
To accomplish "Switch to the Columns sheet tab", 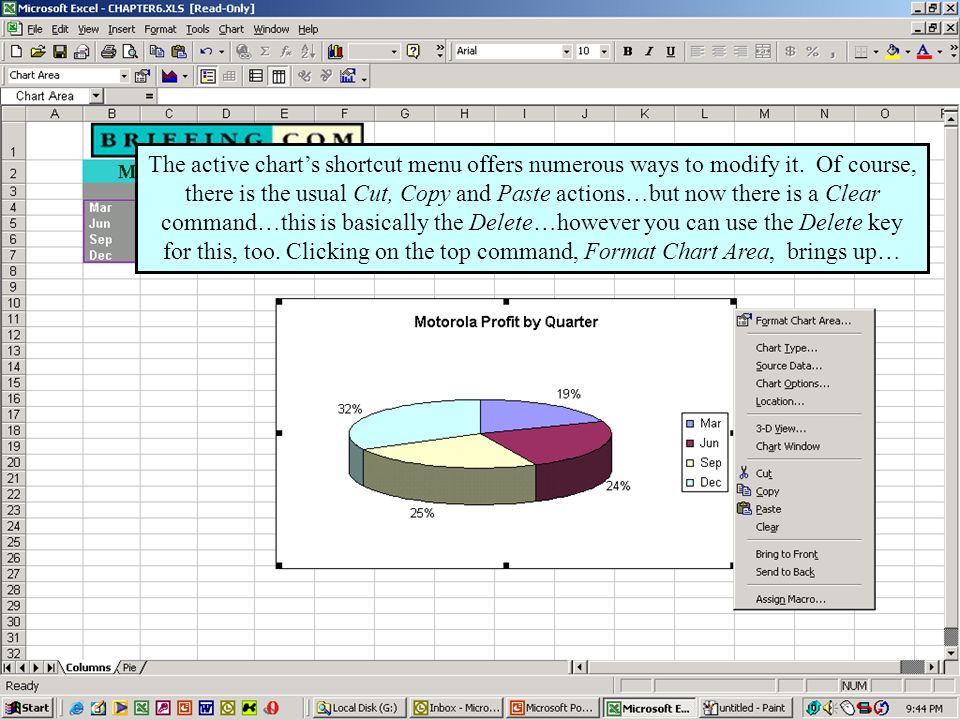I will click(x=88, y=667).
